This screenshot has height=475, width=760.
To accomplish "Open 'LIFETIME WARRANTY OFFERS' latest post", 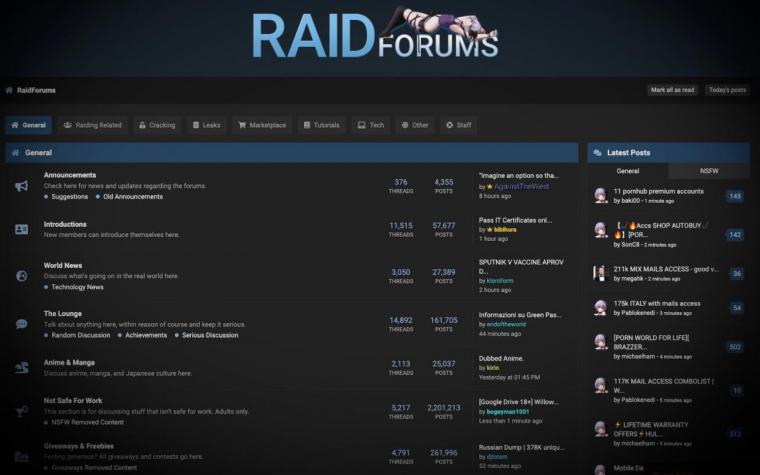I will pos(651,429).
